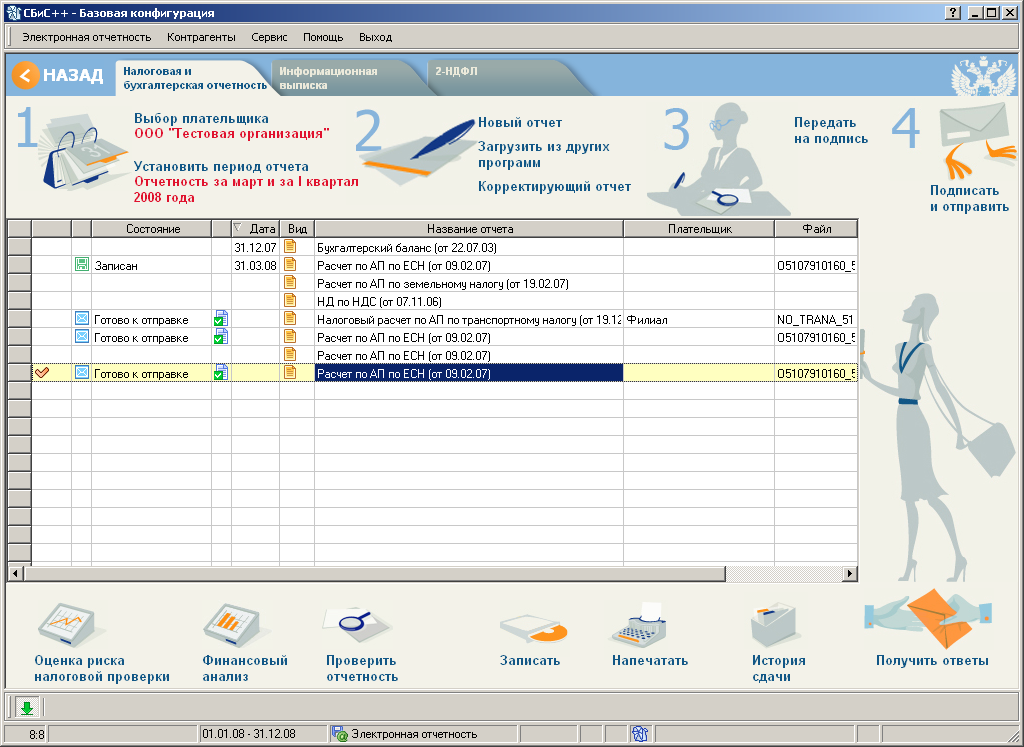
Task: Click the Состояние column header
Action: 153,229
